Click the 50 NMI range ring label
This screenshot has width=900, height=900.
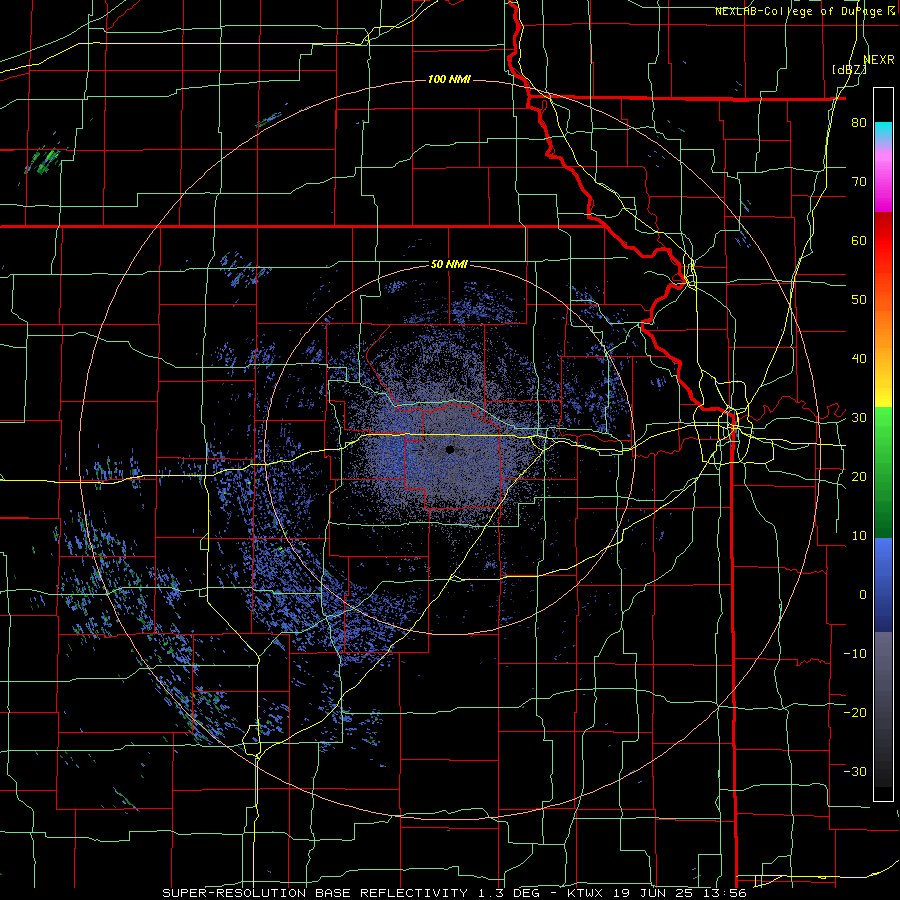449,264
